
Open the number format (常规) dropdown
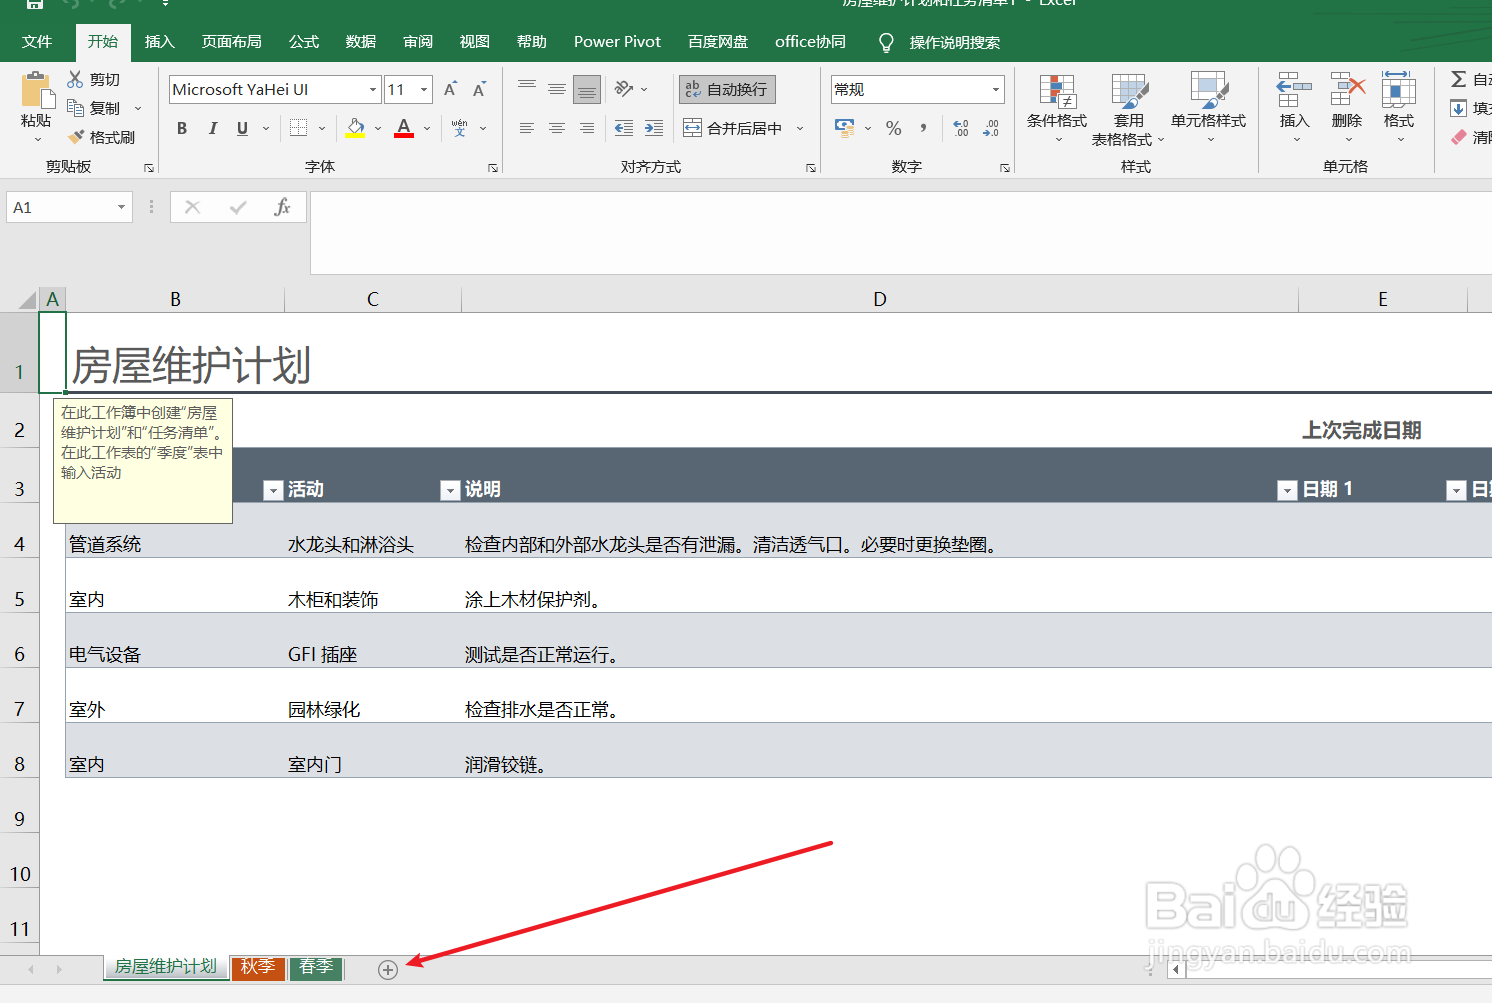[996, 89]
